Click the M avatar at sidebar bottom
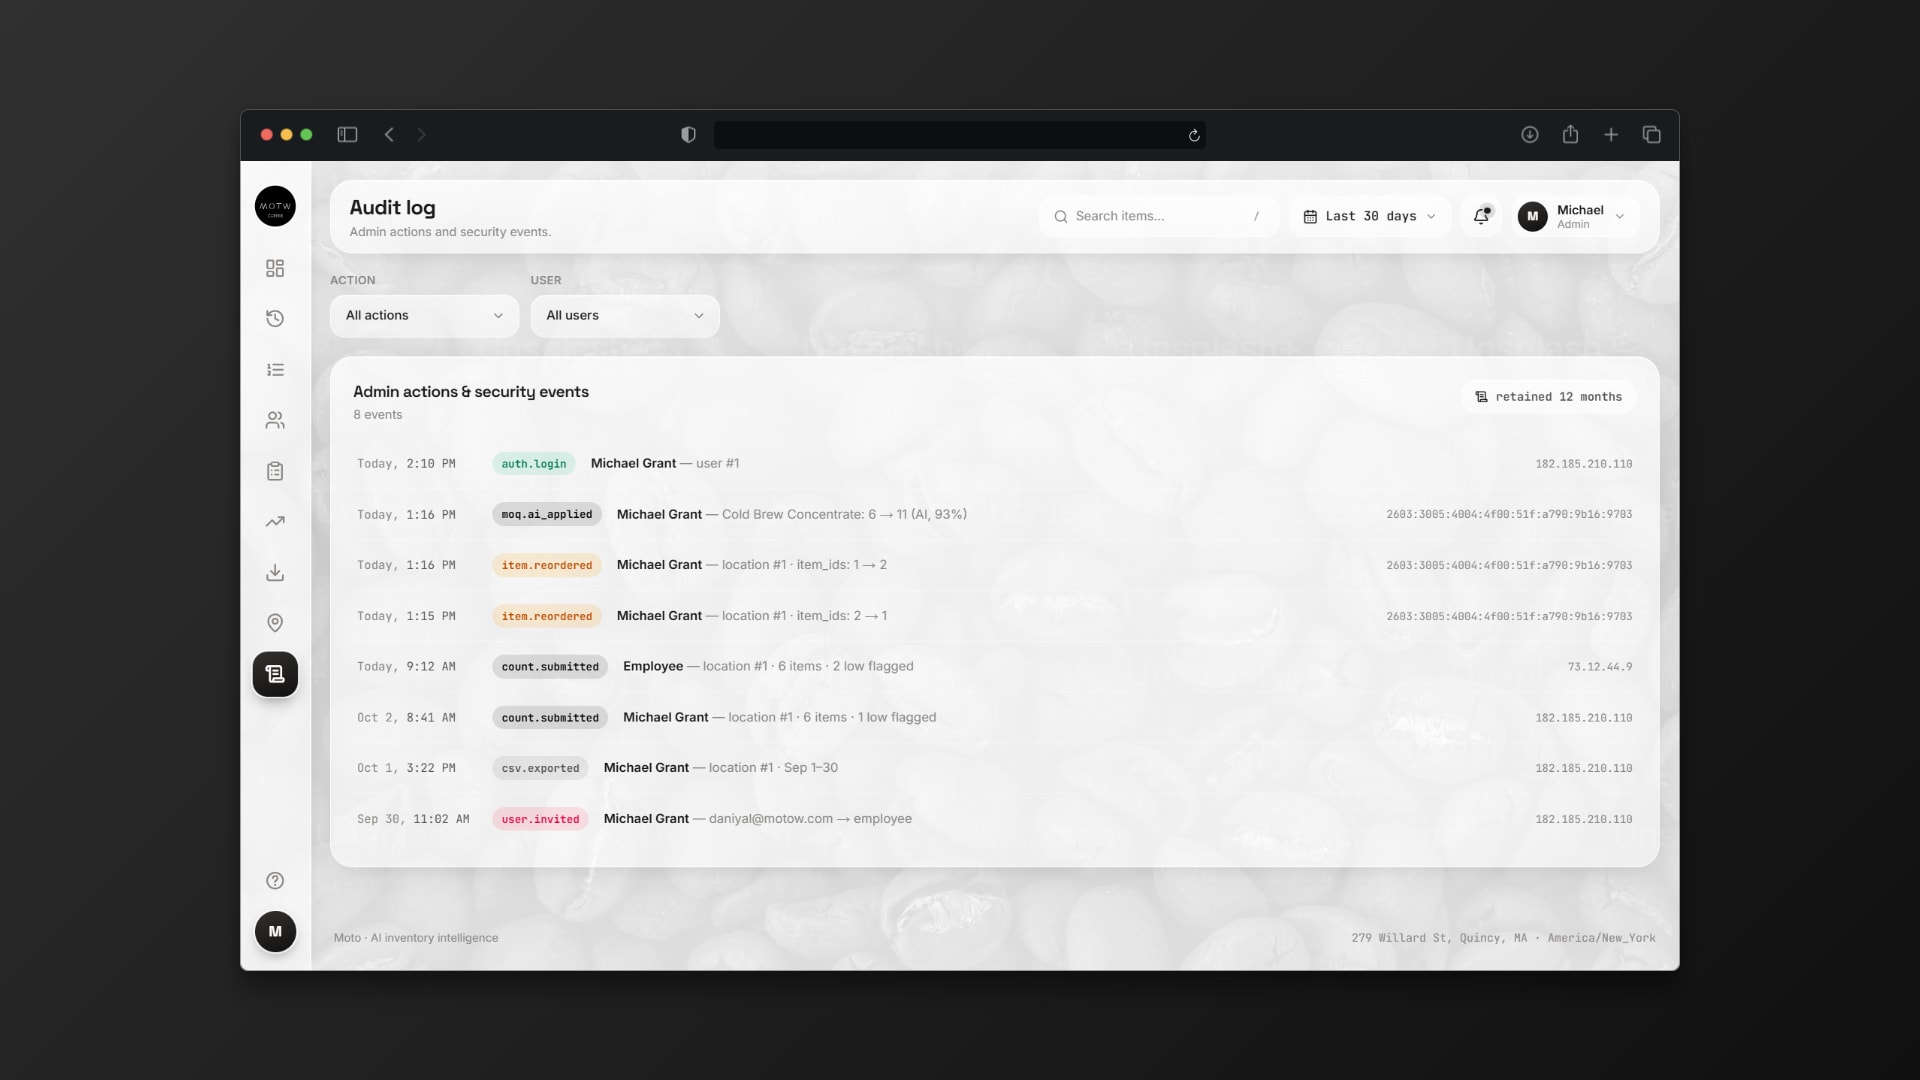 coord(275,932)
